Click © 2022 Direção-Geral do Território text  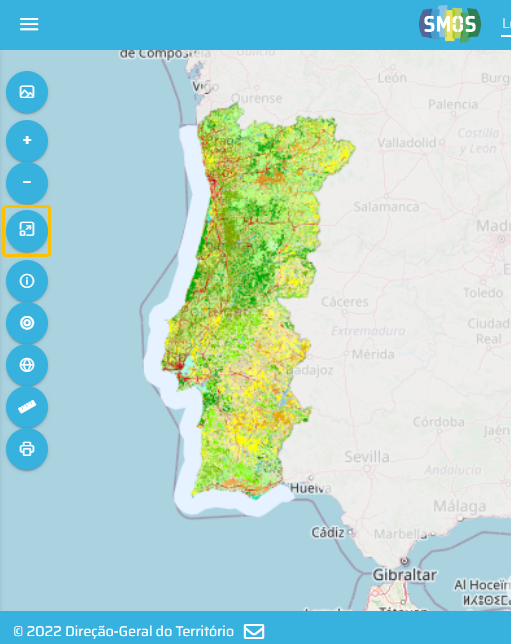(124, 631)
